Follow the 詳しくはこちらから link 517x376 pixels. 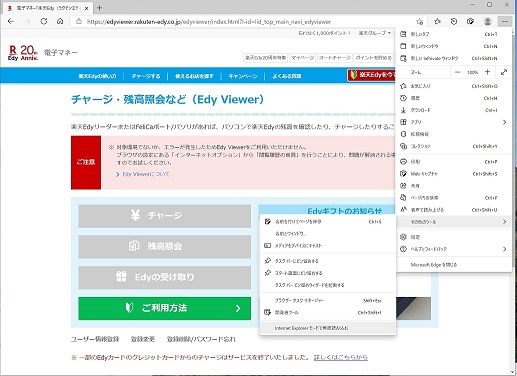click(341, 357)
